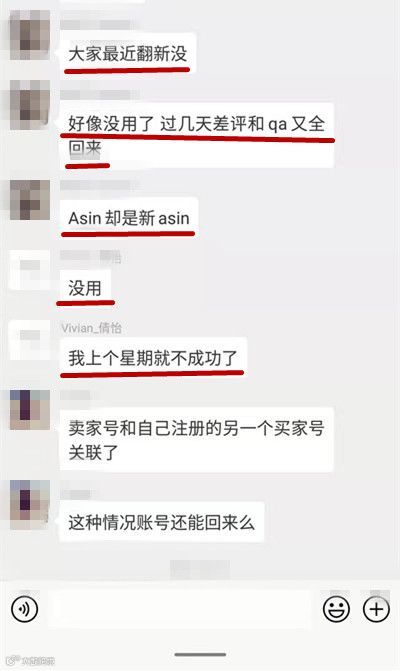
Task: Tap the voice input icon
Action: (x=24, y=609)
